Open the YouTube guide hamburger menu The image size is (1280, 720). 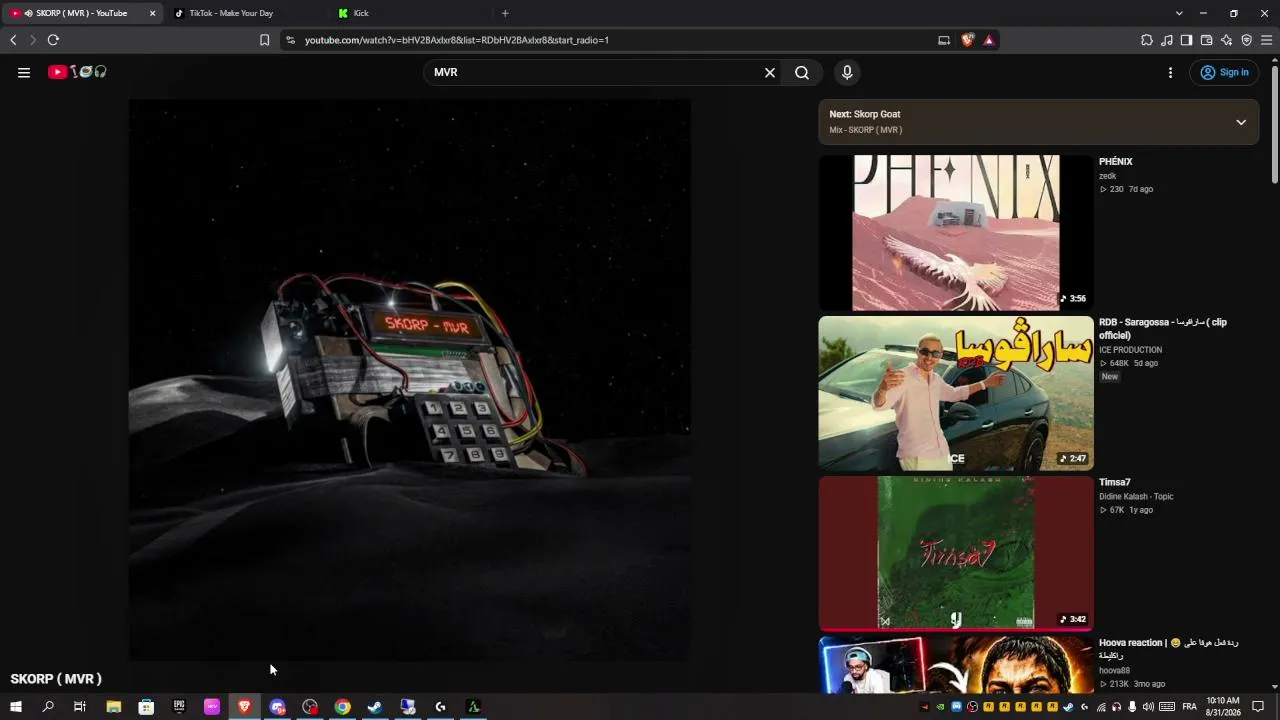click(24, 72)
